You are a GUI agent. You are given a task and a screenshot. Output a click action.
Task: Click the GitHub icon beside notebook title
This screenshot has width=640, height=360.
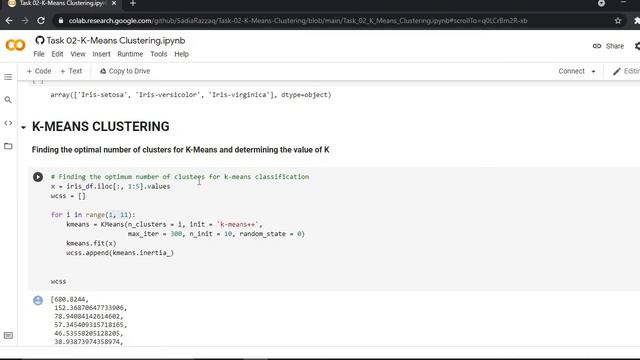pos(40,40)
